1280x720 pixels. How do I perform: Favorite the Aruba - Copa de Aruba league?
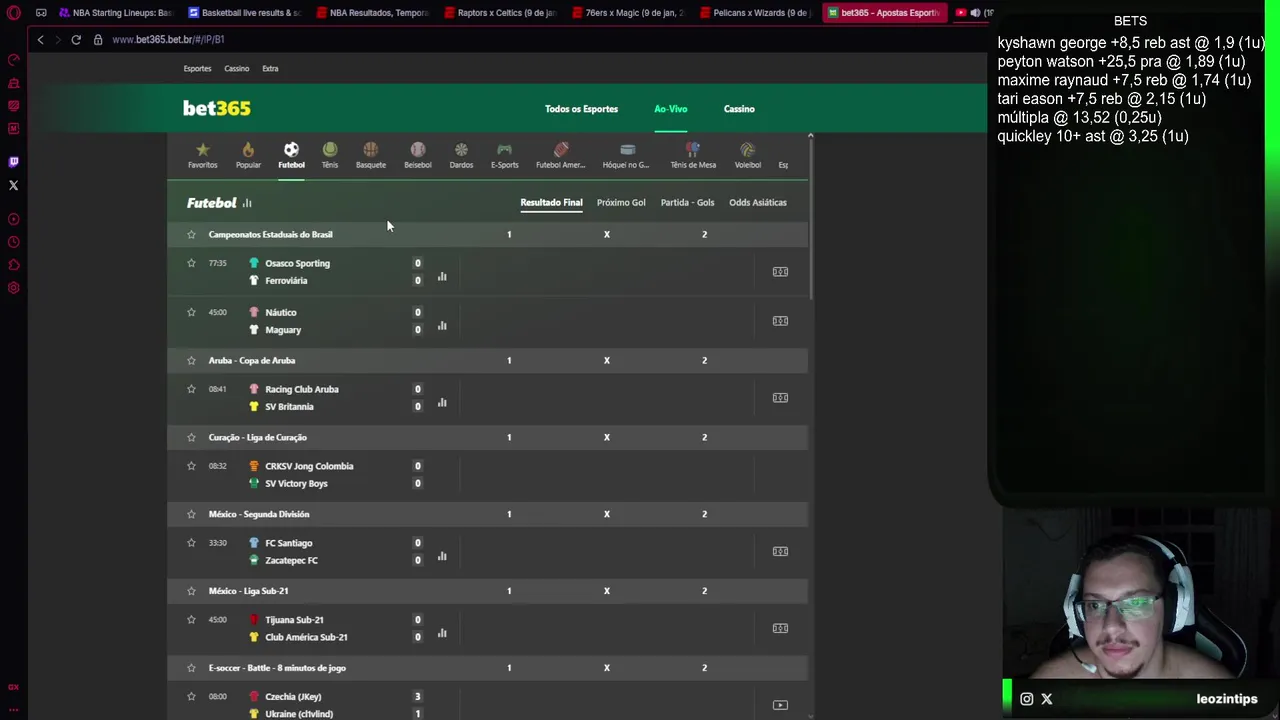click(x=191, y=360)
